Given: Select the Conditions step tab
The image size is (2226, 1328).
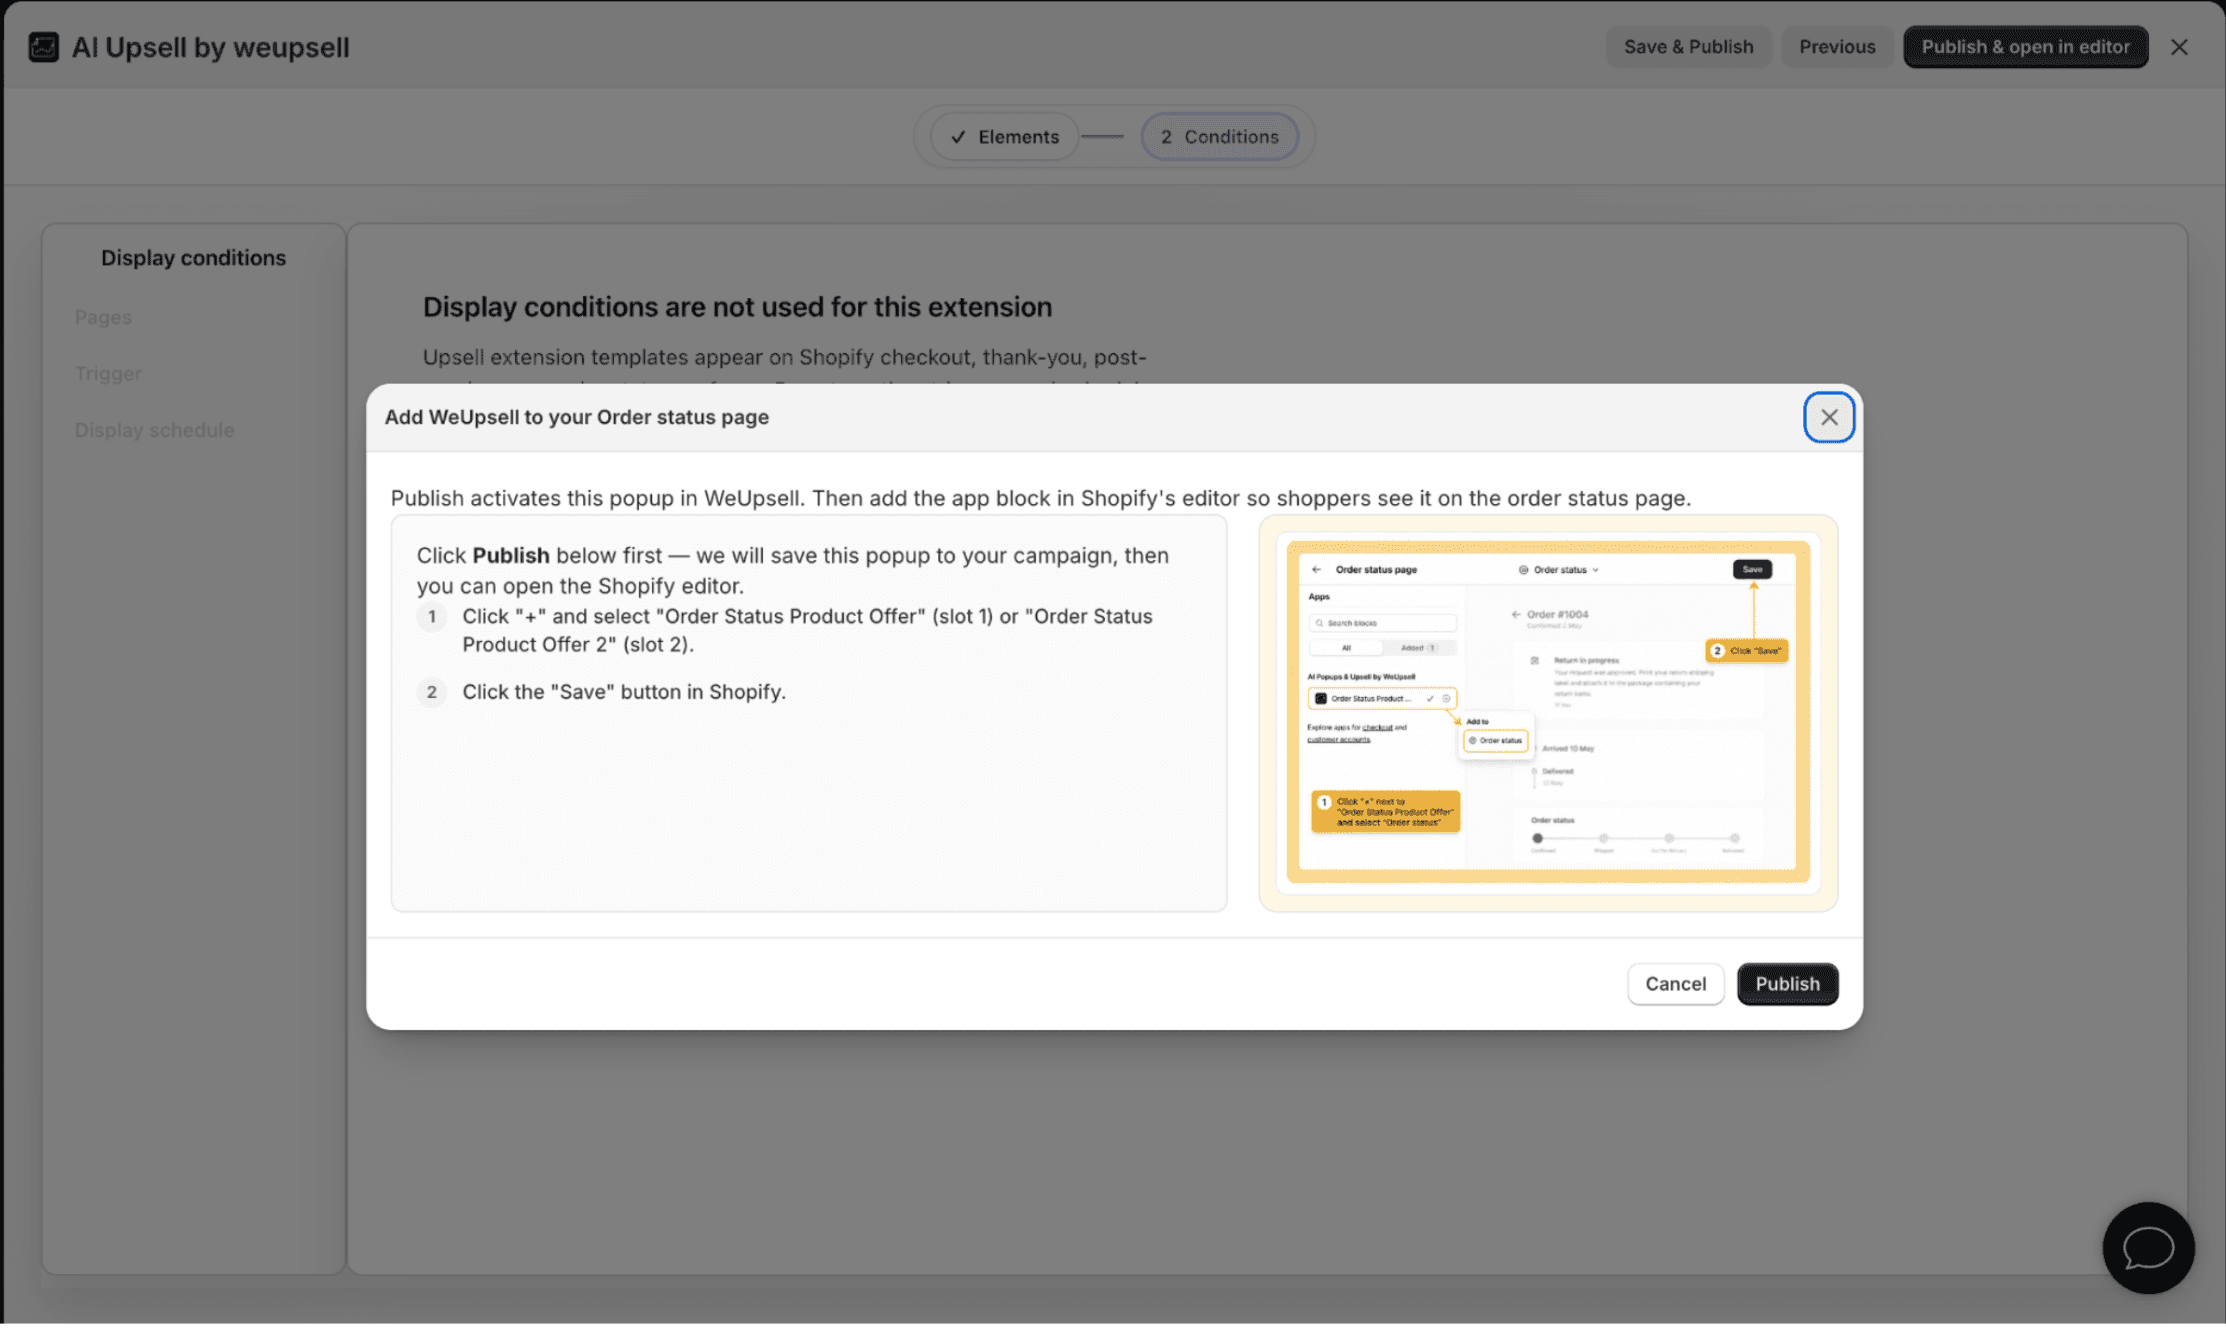Looking at the screenshot, I should [x=1219, y=137].
